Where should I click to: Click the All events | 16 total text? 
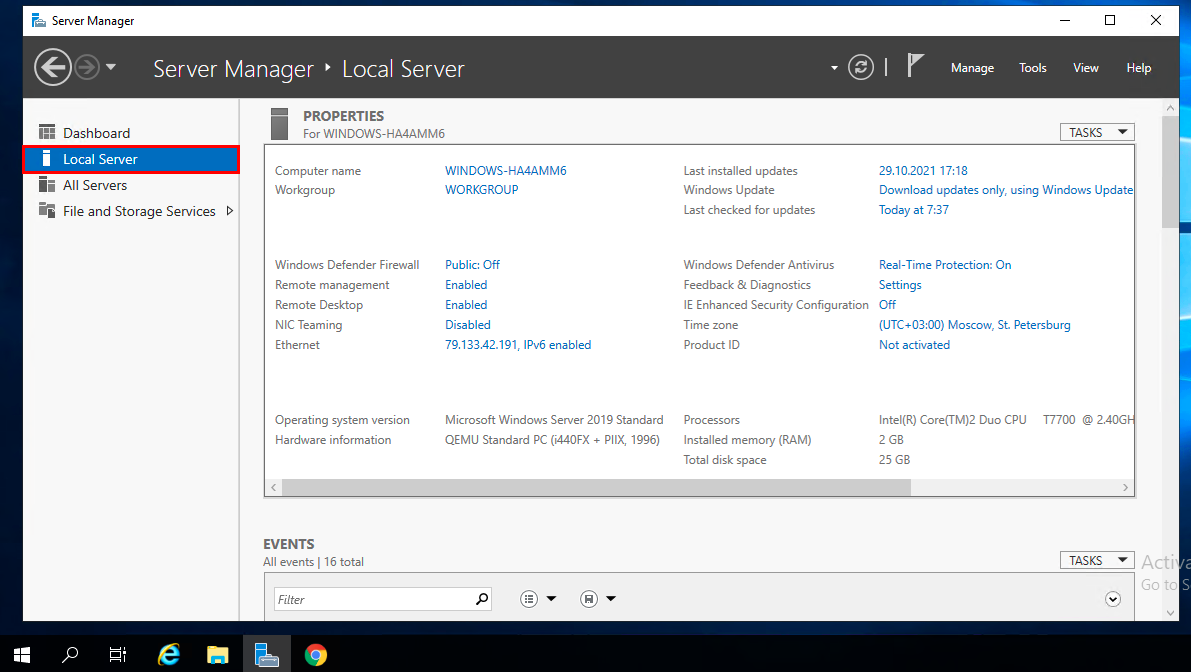point(313,562)
